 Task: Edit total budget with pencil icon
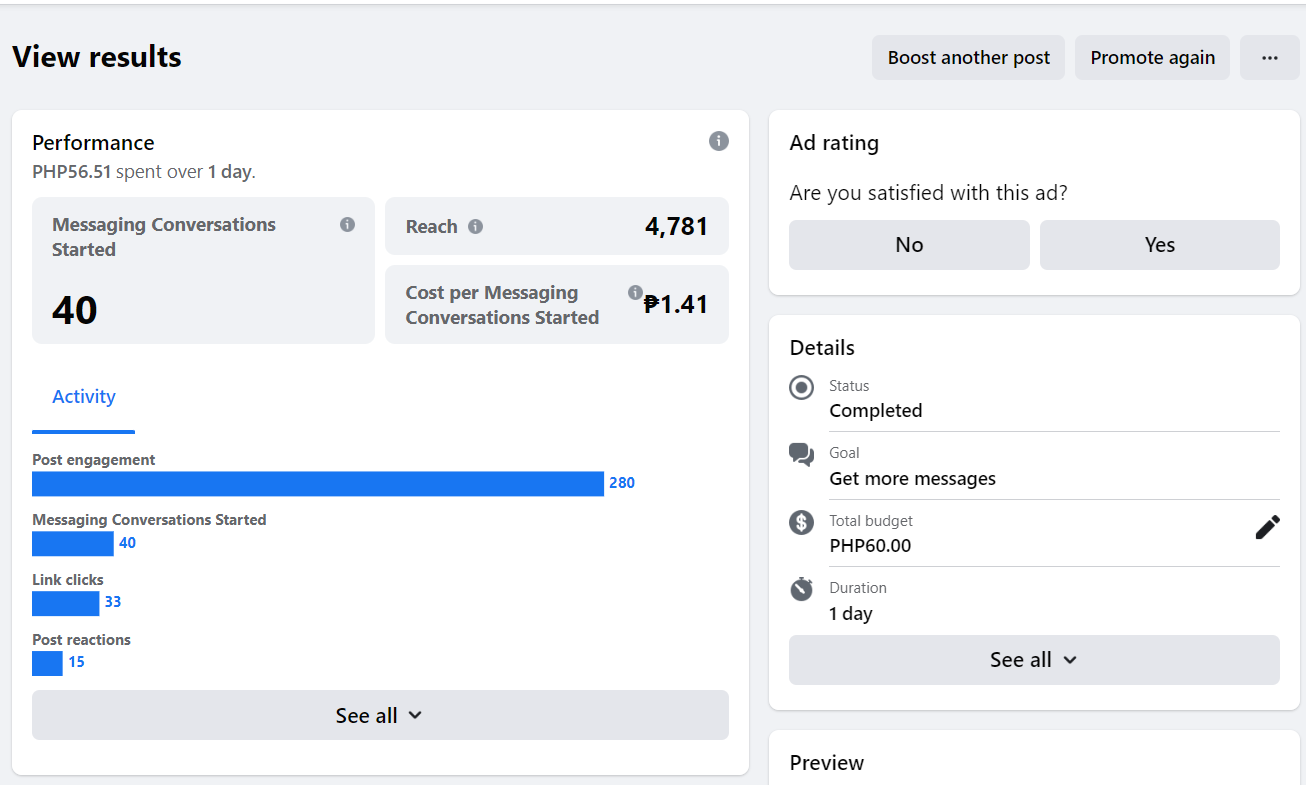point(1267,527)
